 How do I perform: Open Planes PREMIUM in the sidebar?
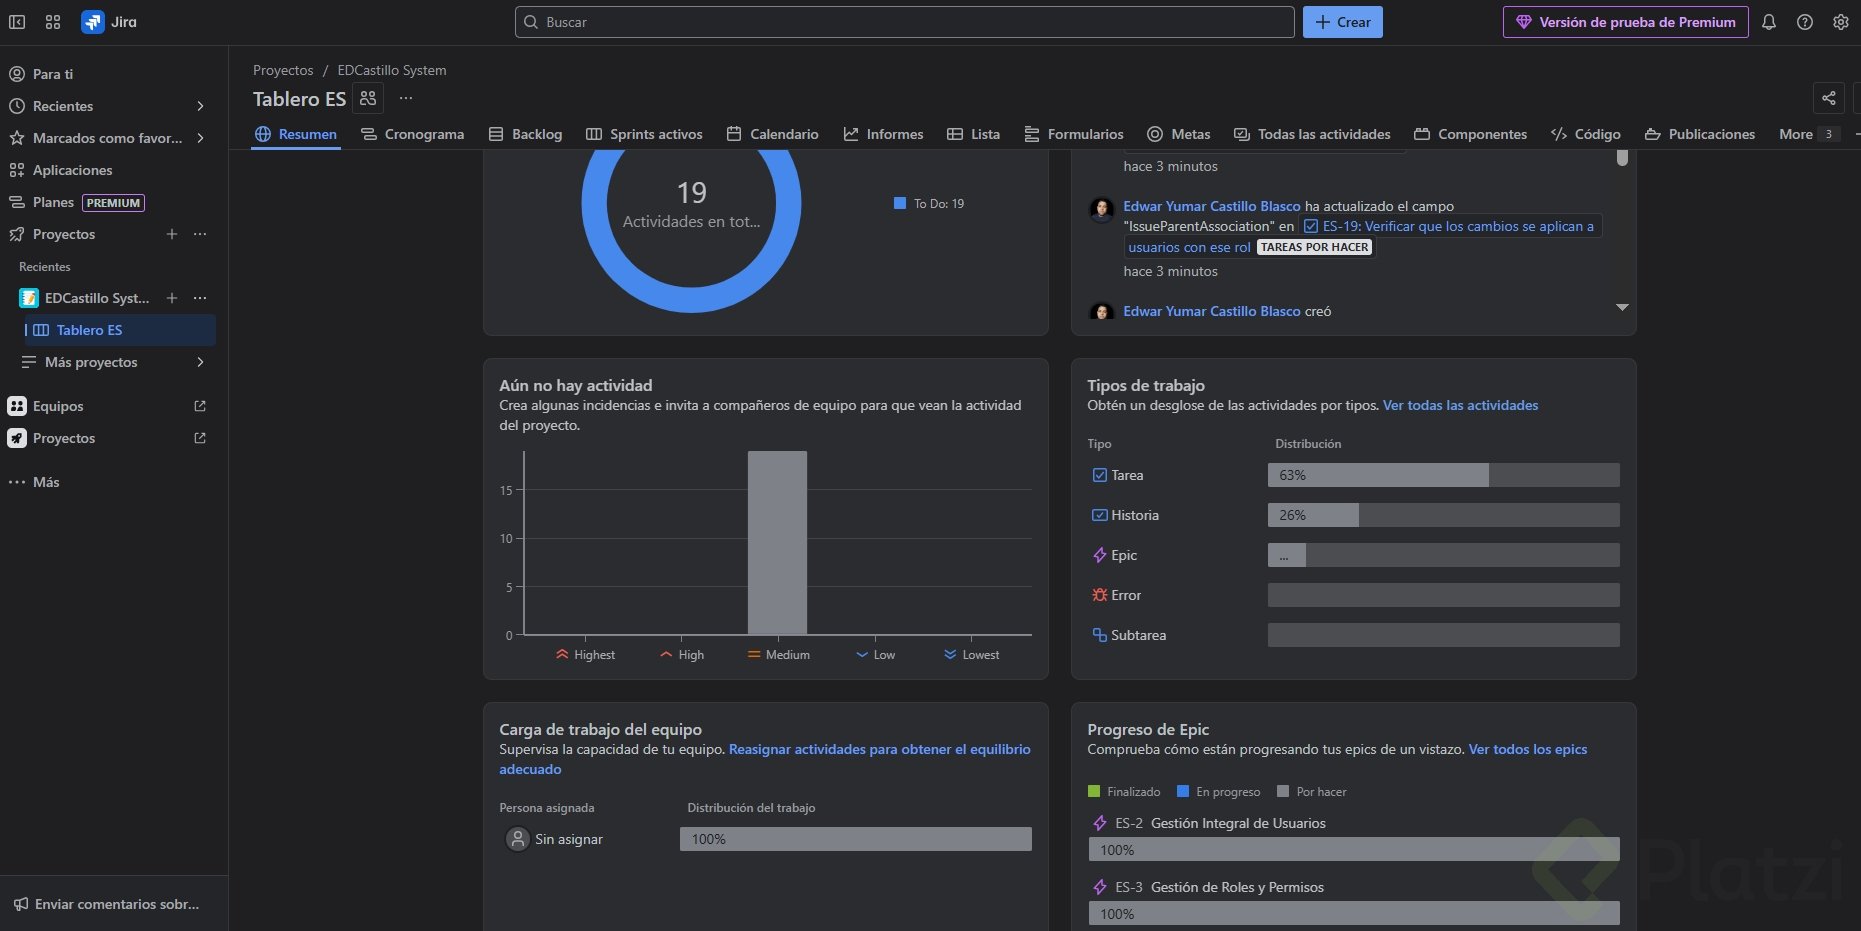[x=78, y=202]
